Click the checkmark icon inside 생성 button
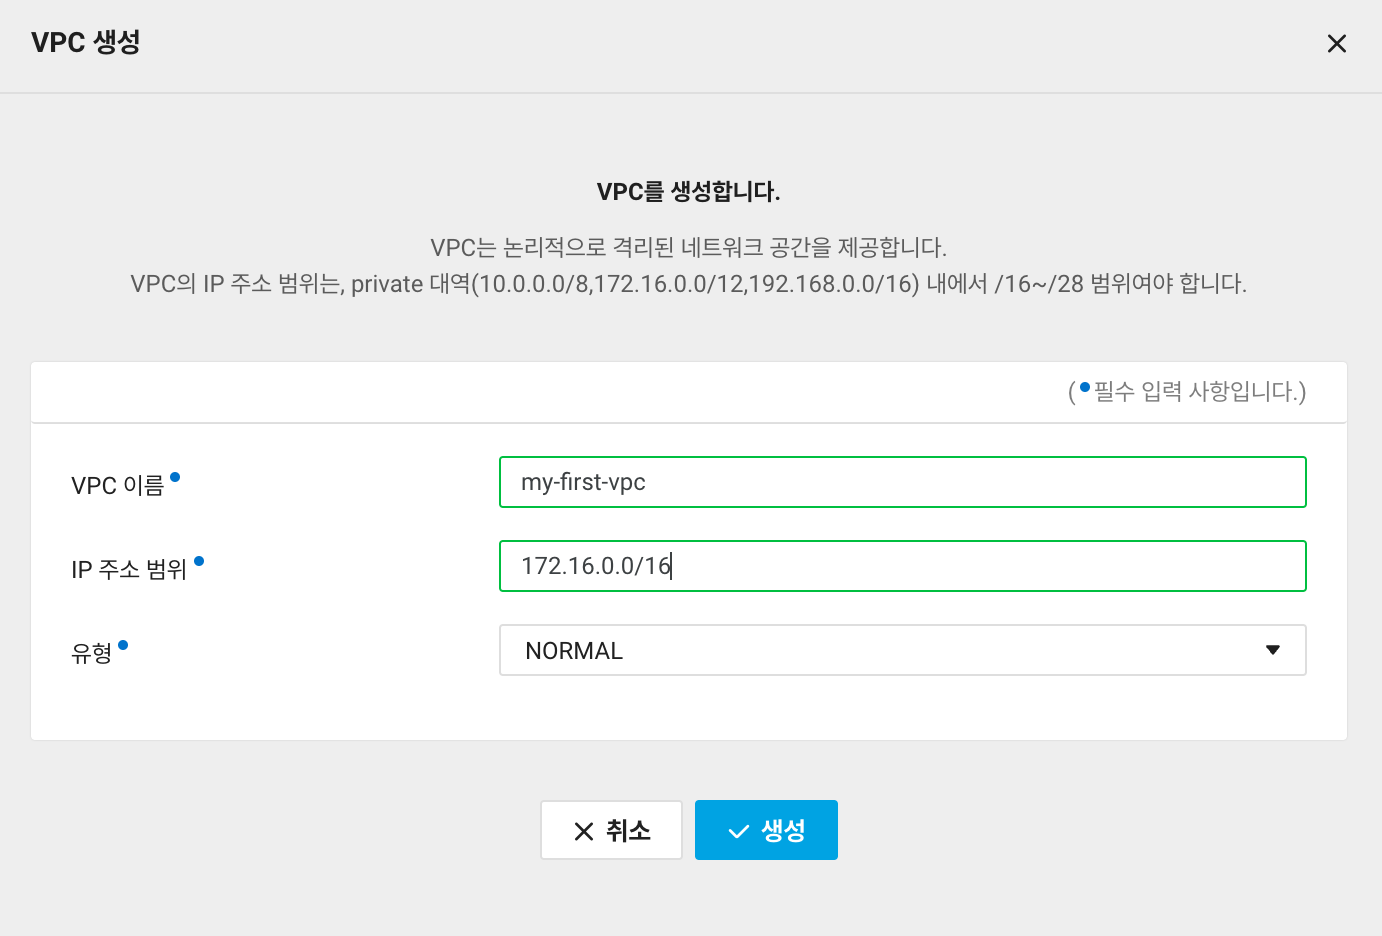The width and height of the screenshot is (1382, 936). coord(739,831)
